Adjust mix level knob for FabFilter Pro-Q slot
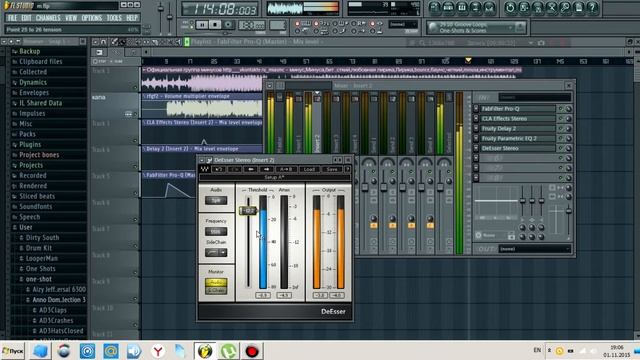640x360 pixels. coord(568,109)
